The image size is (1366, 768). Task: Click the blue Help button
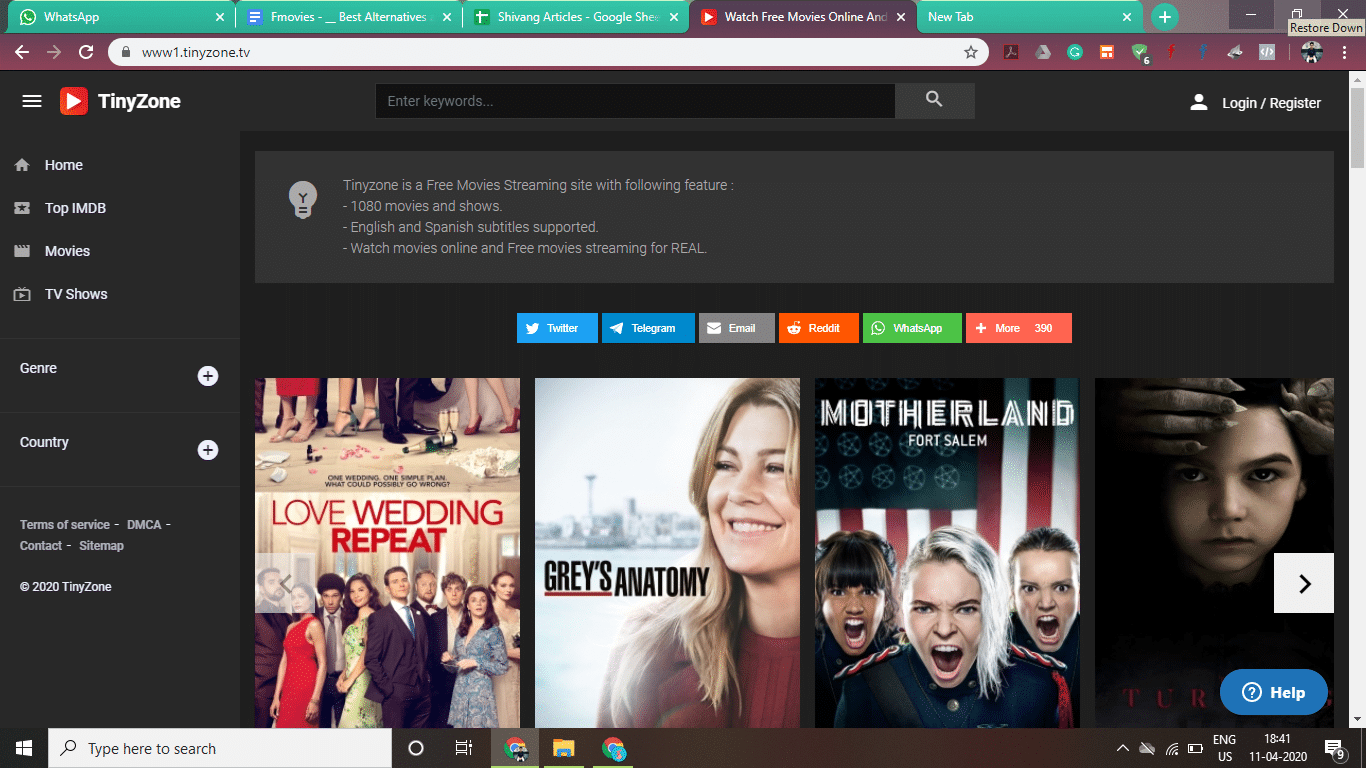pyautogui.click(x=1274, y=692)
